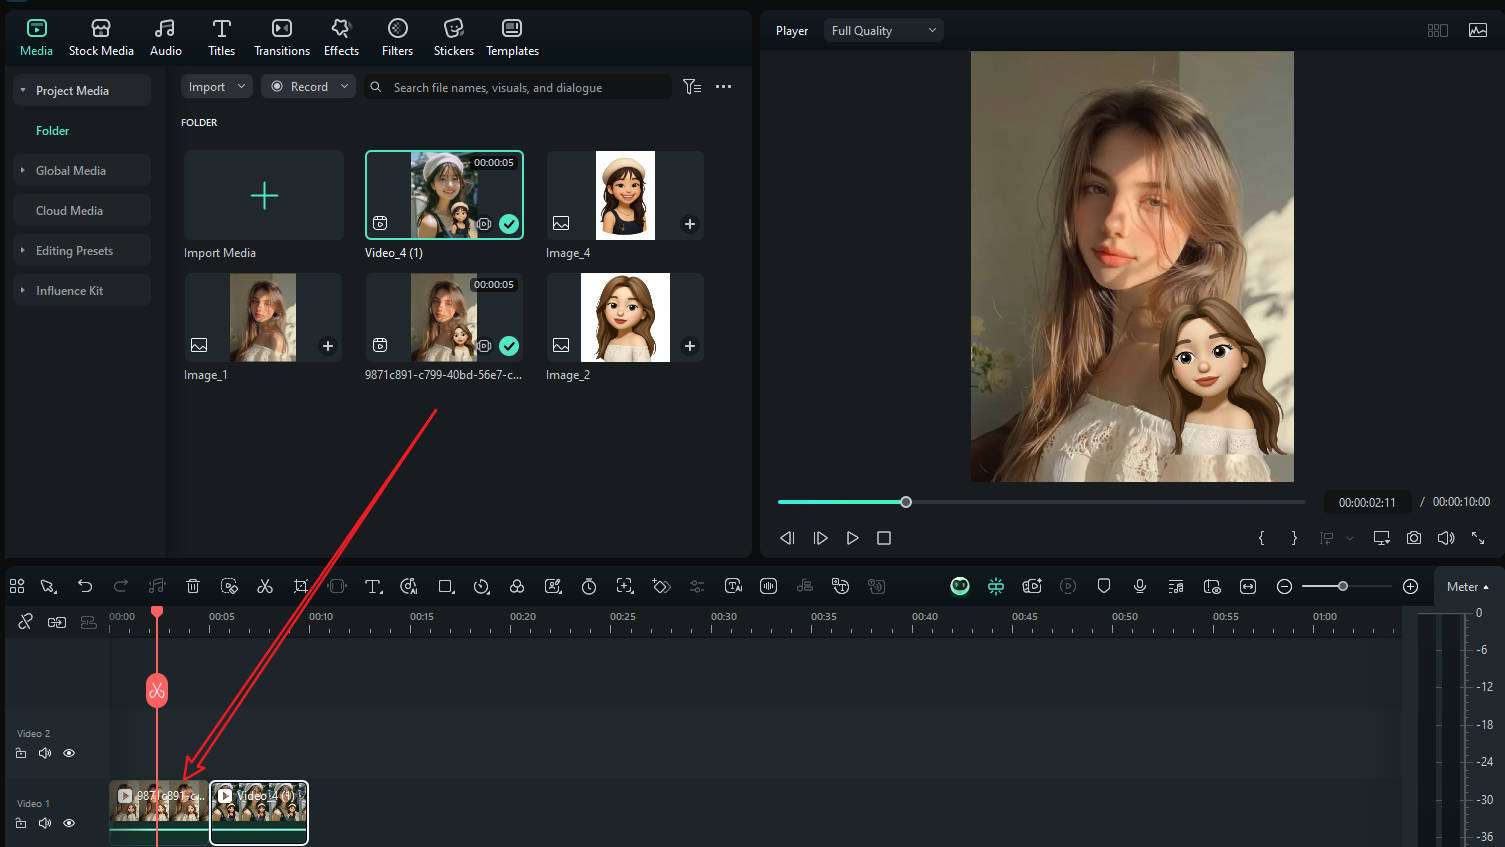The image size is (1505, 847).
Task: Click the Import Media plus tile
Action: pos(264,195)
